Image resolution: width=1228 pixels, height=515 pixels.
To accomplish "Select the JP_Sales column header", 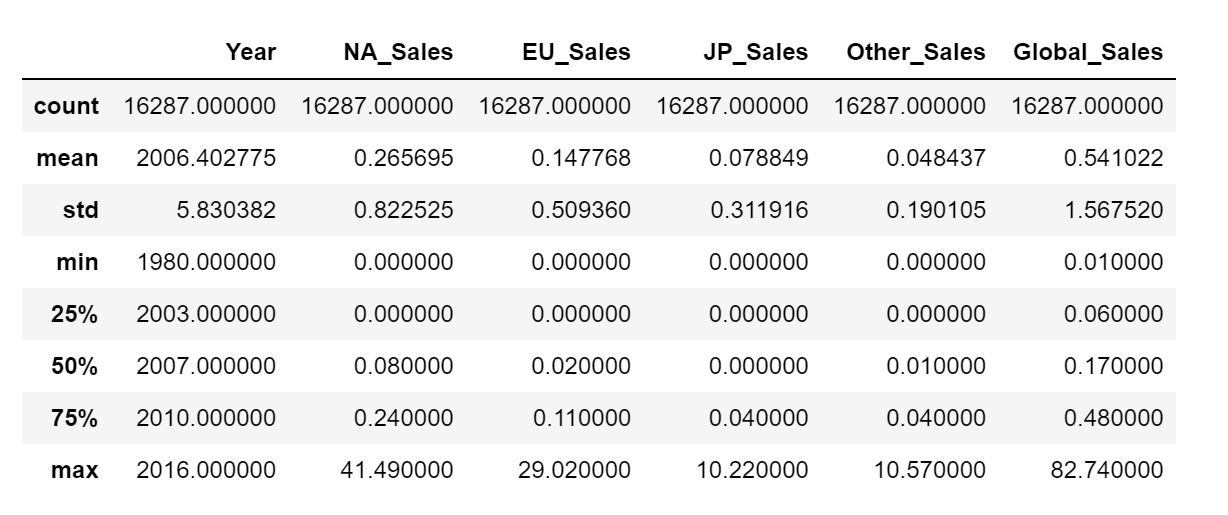I will 755,52.
